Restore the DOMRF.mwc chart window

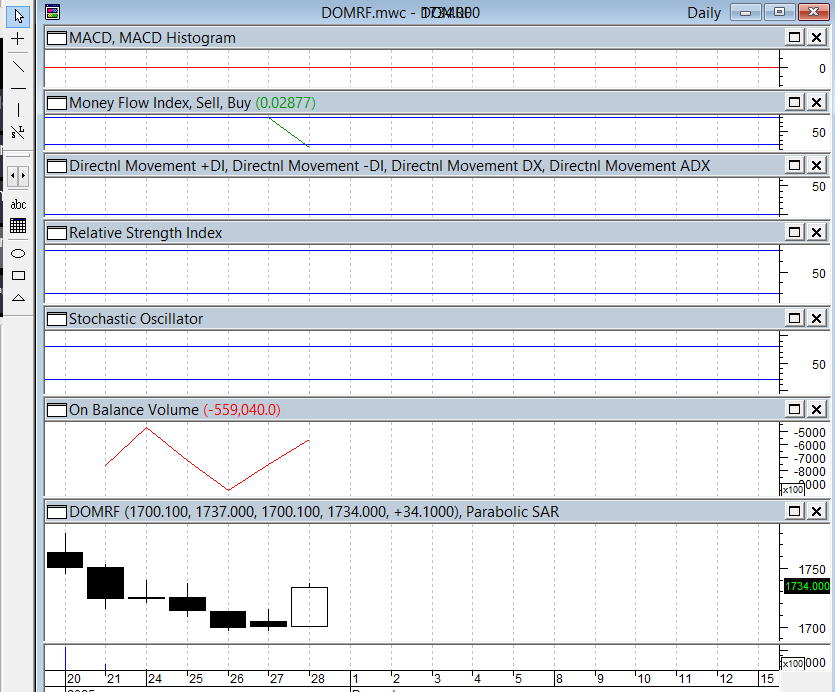click(779, 12)
